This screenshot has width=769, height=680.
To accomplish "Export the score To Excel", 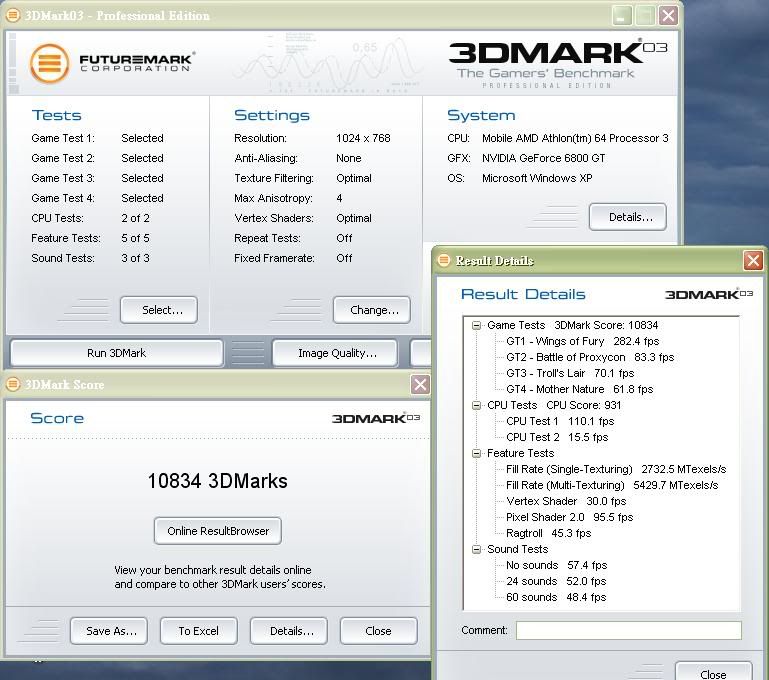I will 199,631.
